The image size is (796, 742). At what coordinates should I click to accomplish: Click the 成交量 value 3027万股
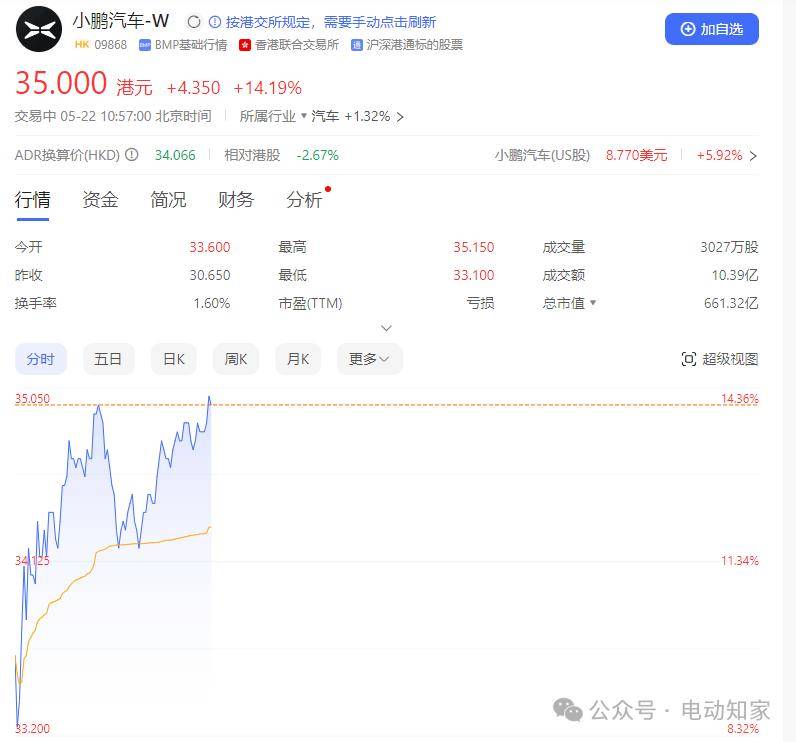tap(729, 247)
